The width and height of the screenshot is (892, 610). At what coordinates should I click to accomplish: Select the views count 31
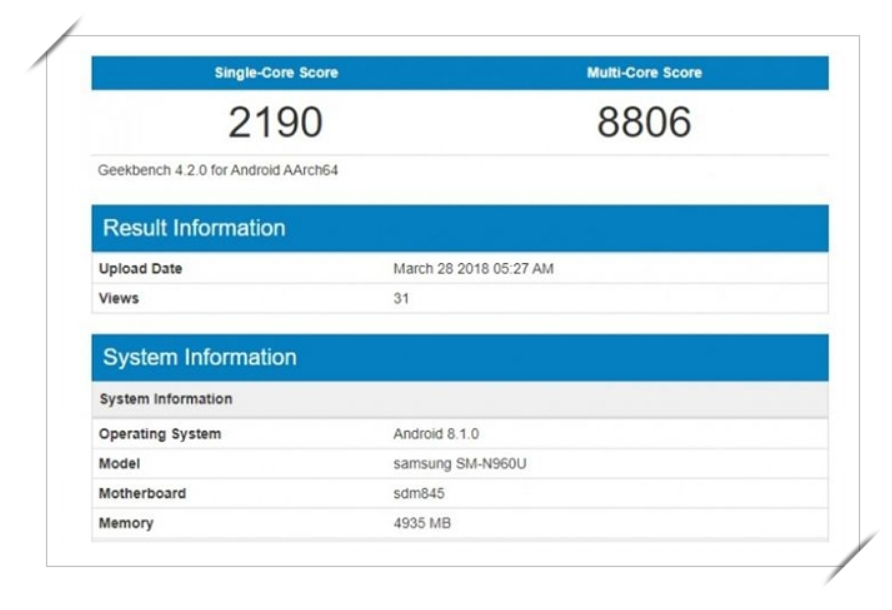[x=401, y=298]
